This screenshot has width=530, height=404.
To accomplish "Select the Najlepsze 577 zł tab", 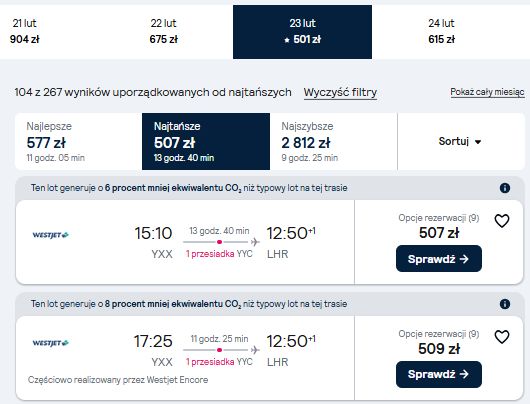I will (78, 141).
